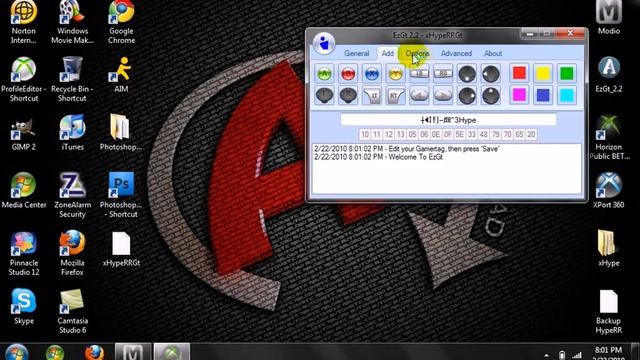
Task: Show hidden system tray icons
Action: coord(546,356)
